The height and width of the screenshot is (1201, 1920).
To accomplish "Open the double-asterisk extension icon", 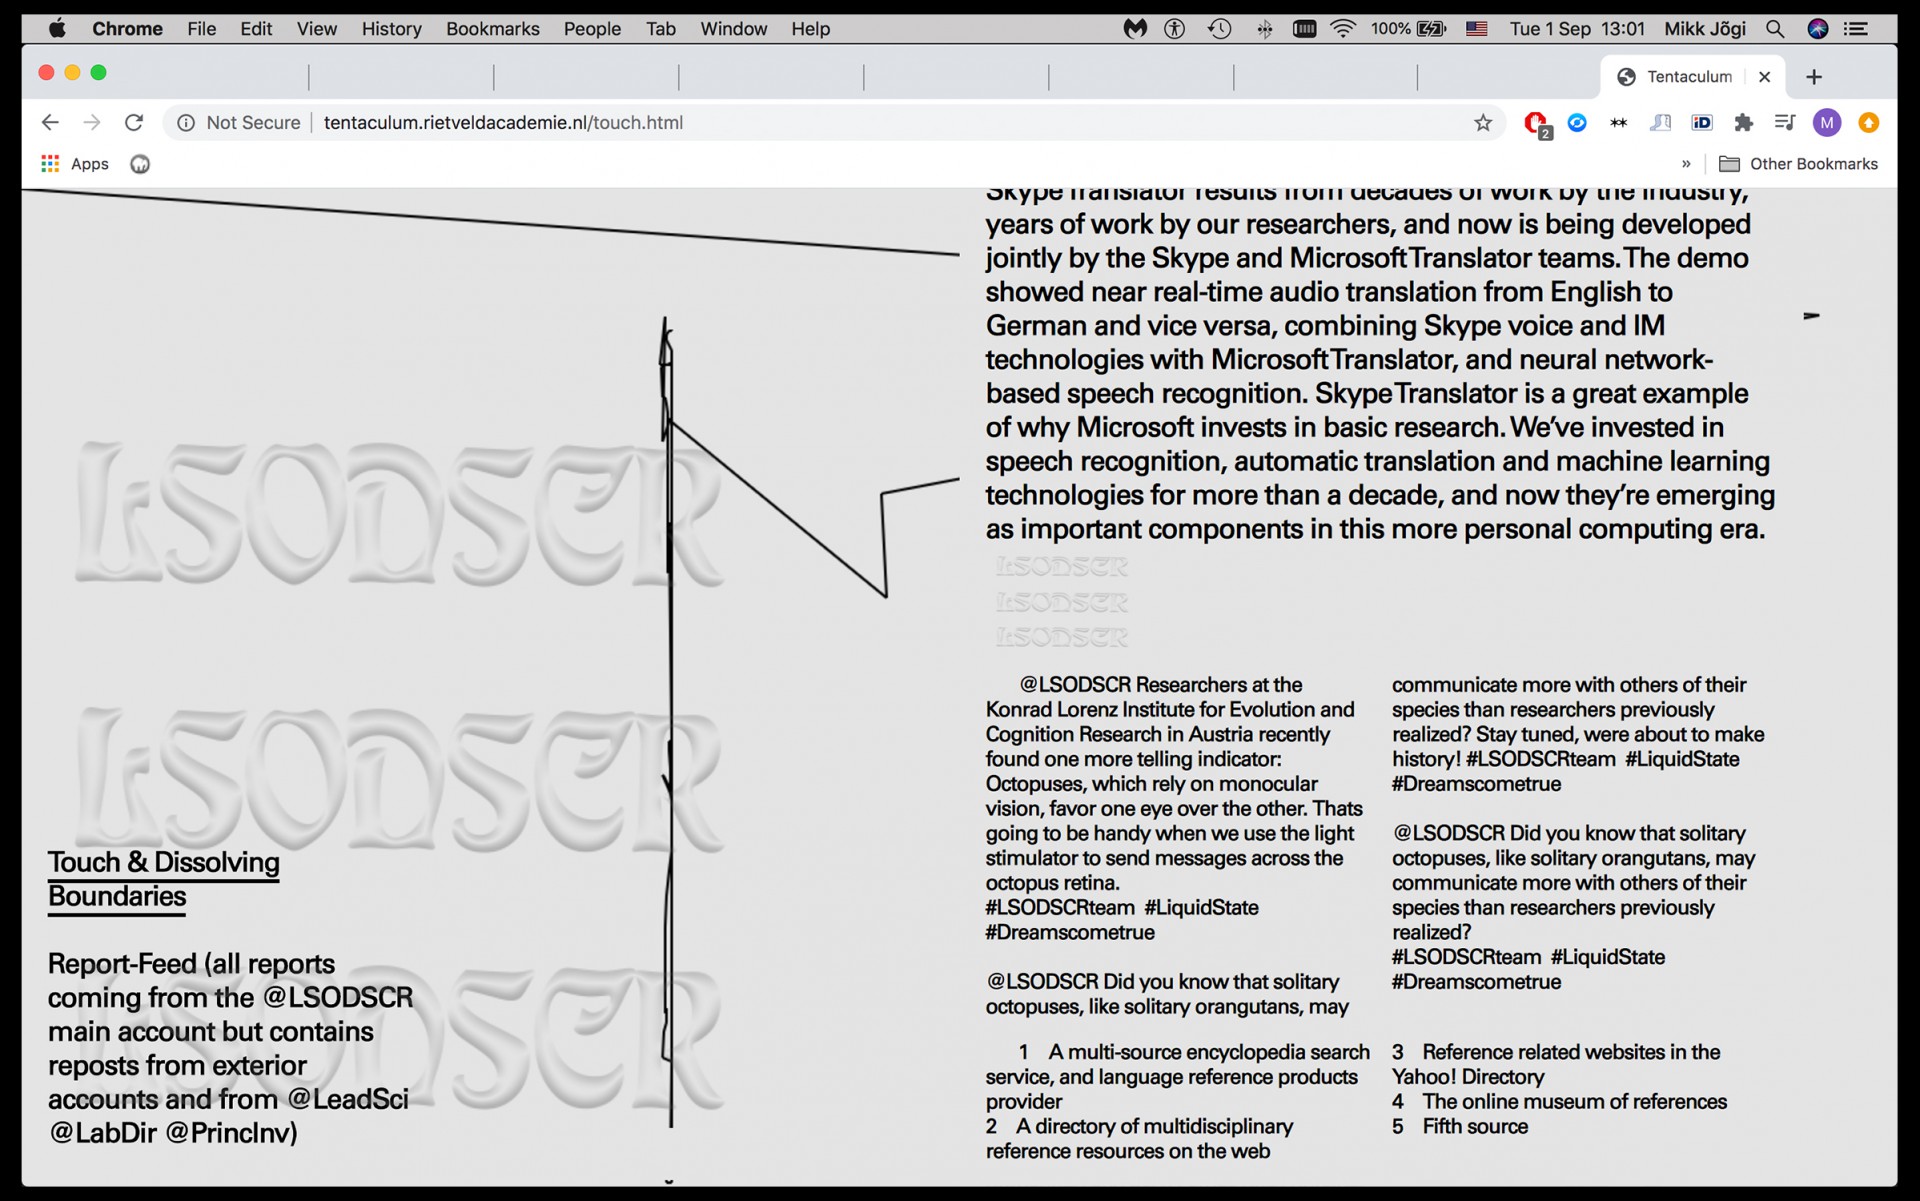I will pos(1618,122).
